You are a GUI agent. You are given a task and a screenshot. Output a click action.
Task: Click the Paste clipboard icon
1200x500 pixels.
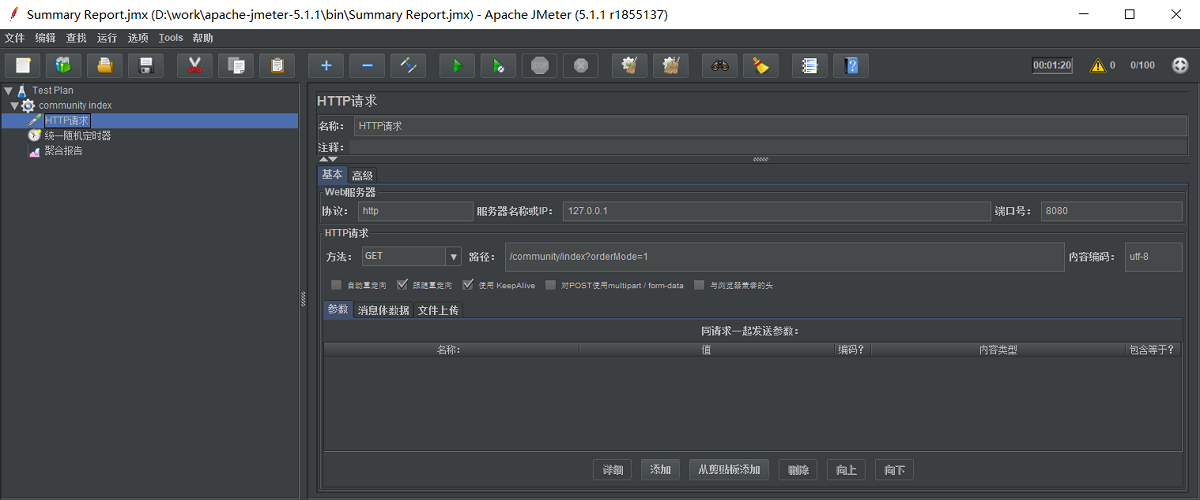click(277, 65)
